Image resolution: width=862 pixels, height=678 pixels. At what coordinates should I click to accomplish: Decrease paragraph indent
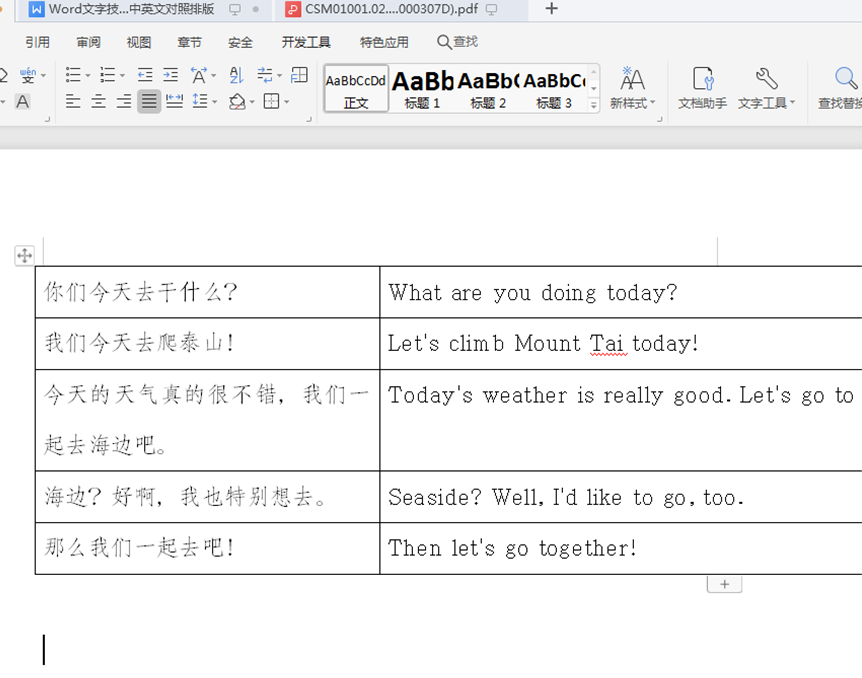coord(145,75)
